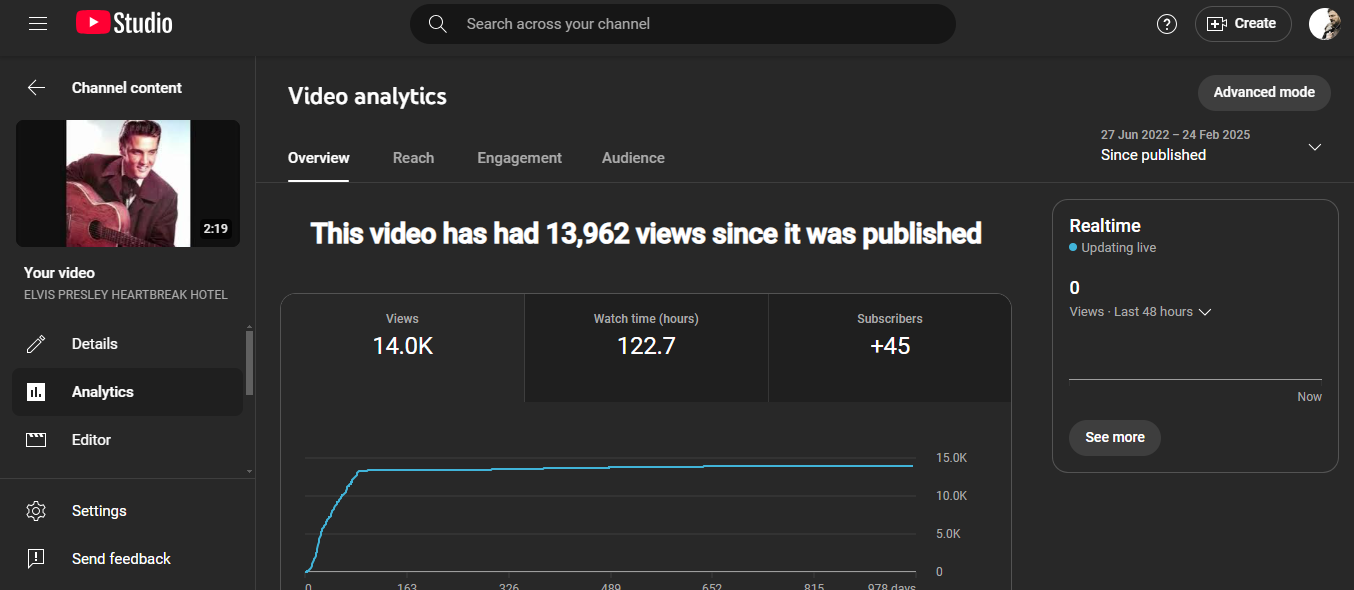The height and width of the screenshot is (590, 1354).
Task: Click the YouTube Studio logo
Action: click(124, 23)
